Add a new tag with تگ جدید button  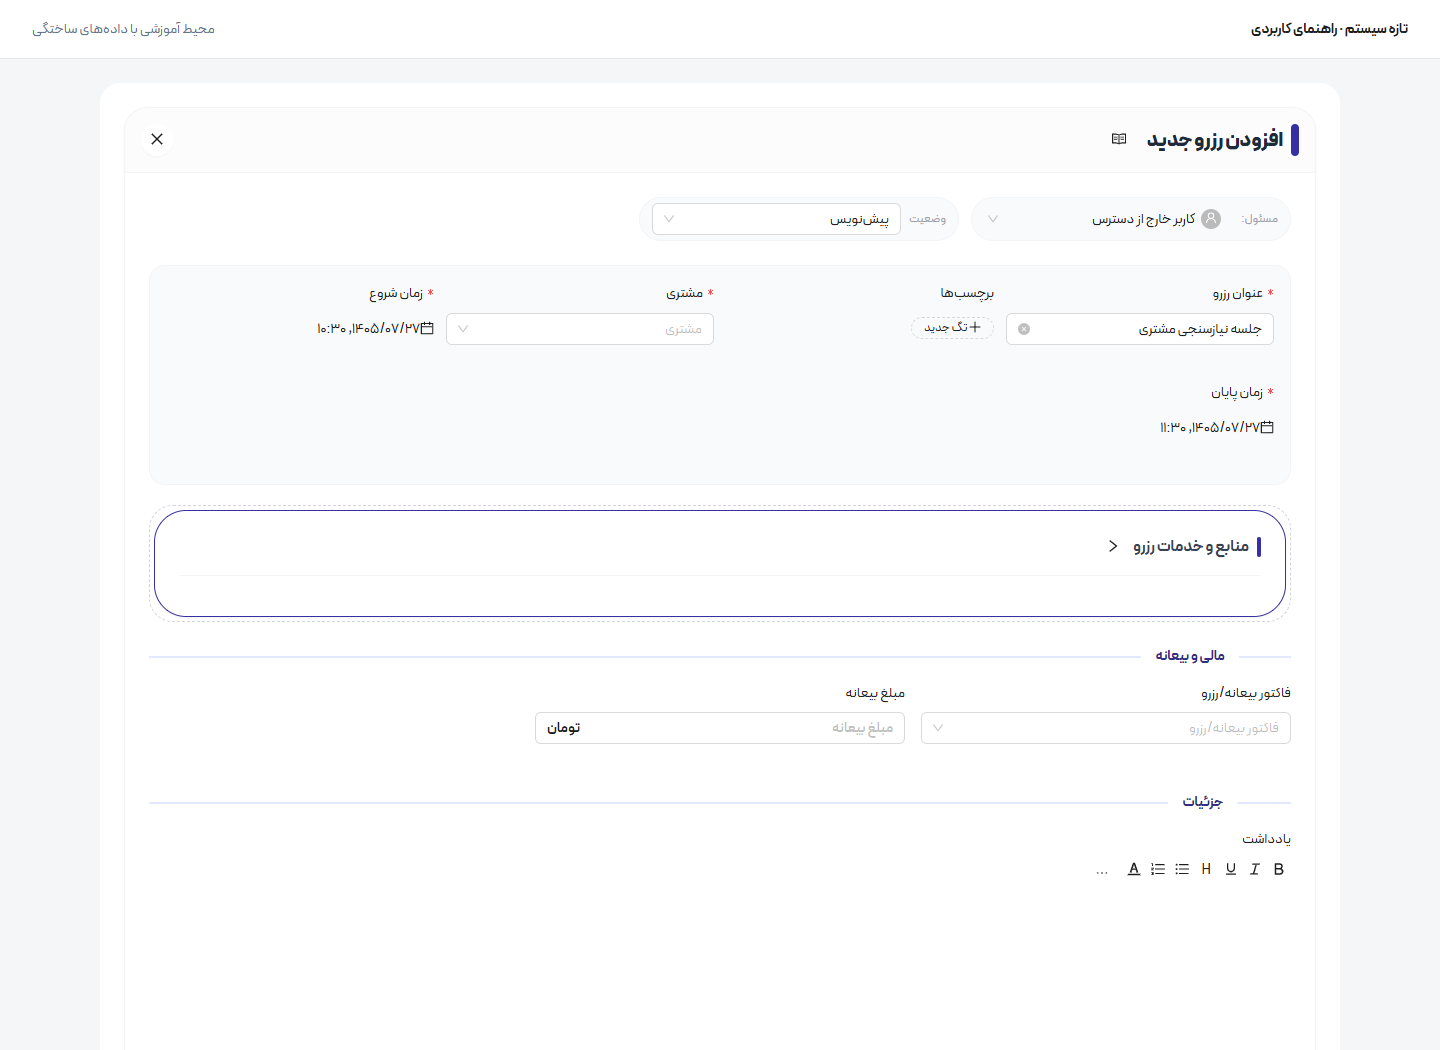(952, 328)
